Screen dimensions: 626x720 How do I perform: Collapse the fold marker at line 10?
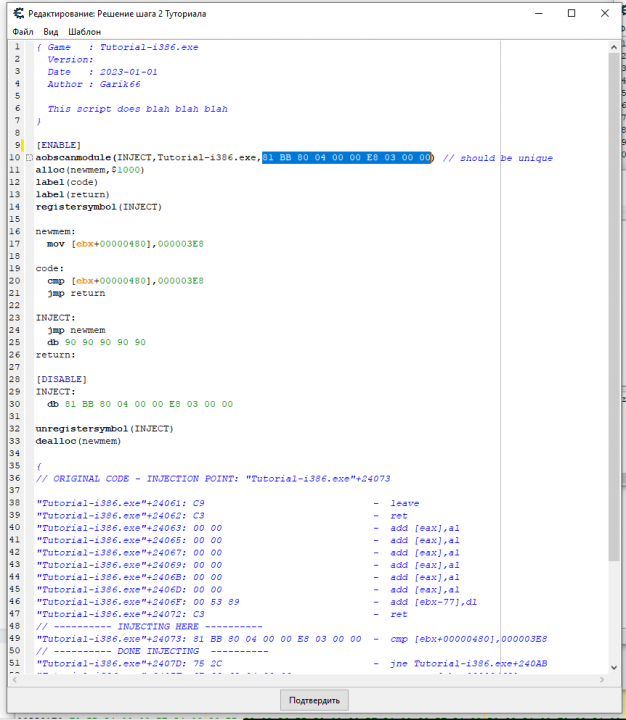coord(29,158)
